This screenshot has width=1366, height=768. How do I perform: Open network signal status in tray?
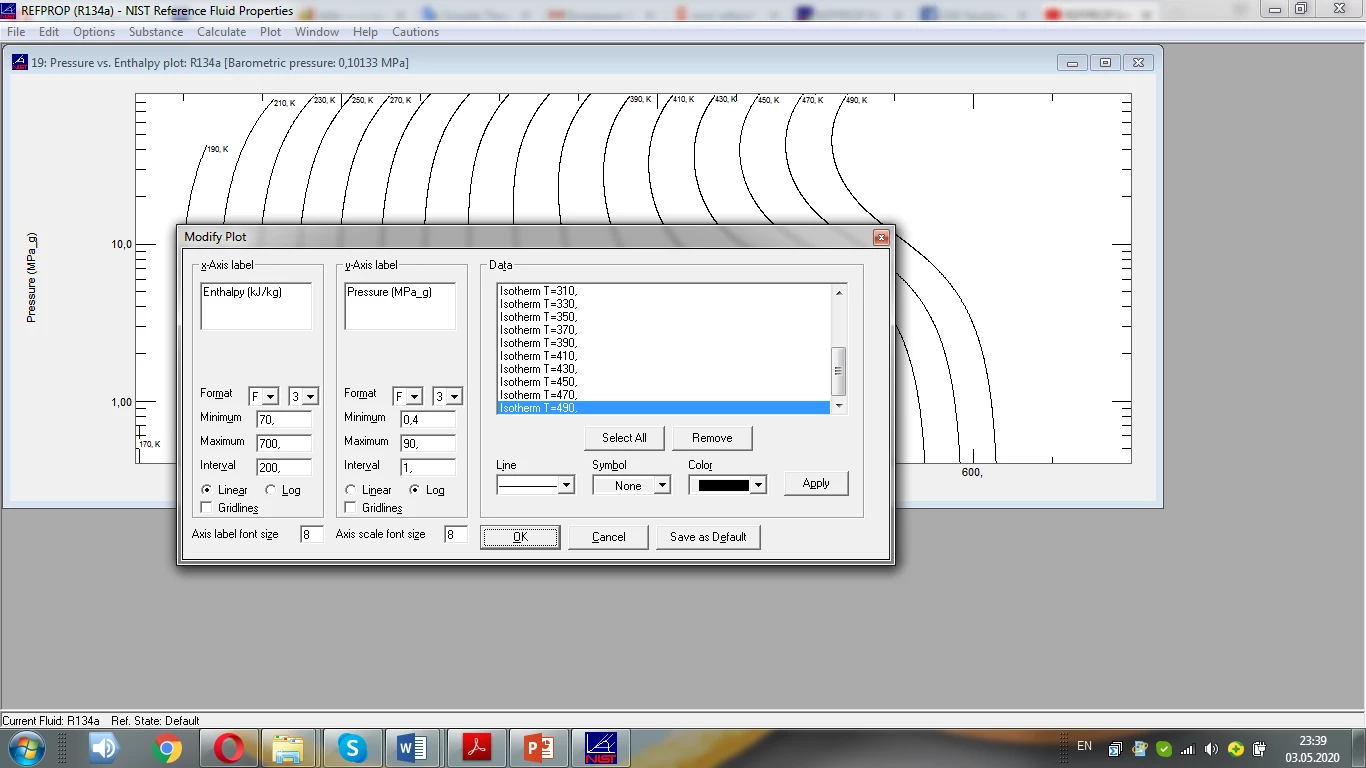pos(1188,749)
